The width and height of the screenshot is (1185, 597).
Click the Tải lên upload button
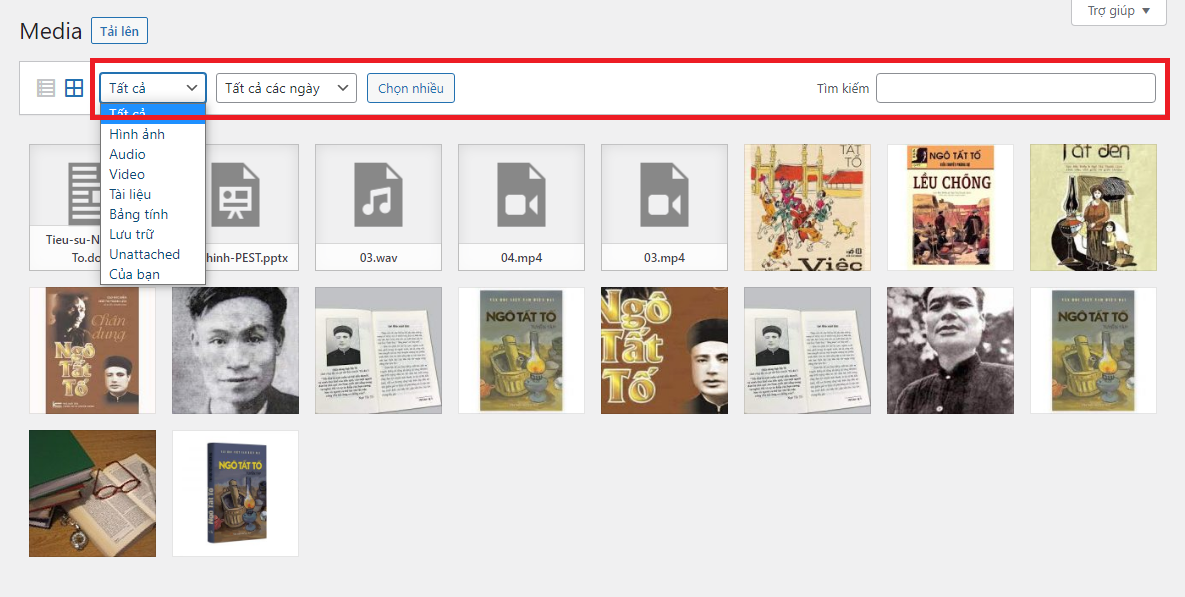coord(119,31)
